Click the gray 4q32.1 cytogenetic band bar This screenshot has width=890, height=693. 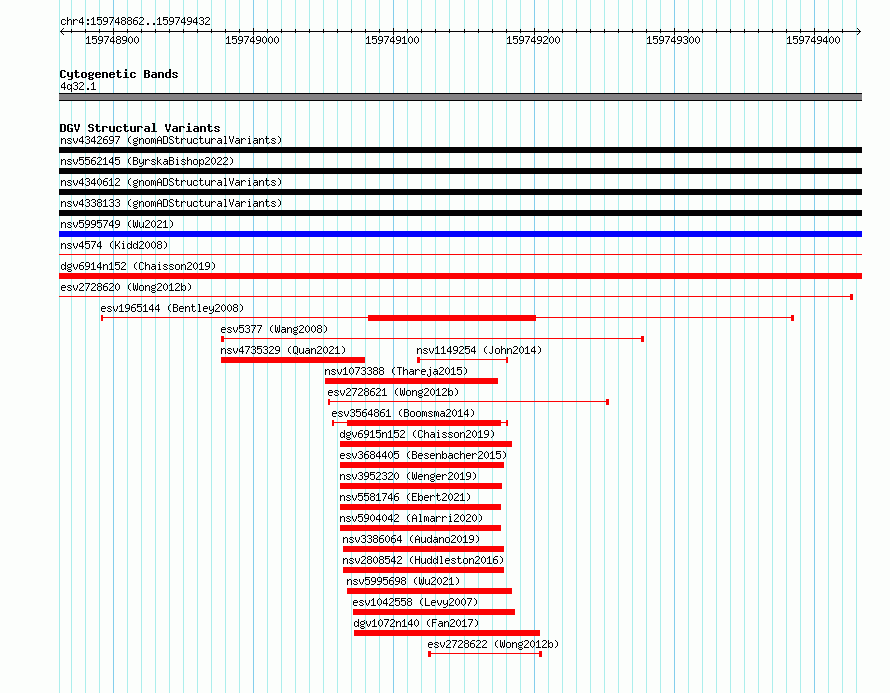(460, 97)
